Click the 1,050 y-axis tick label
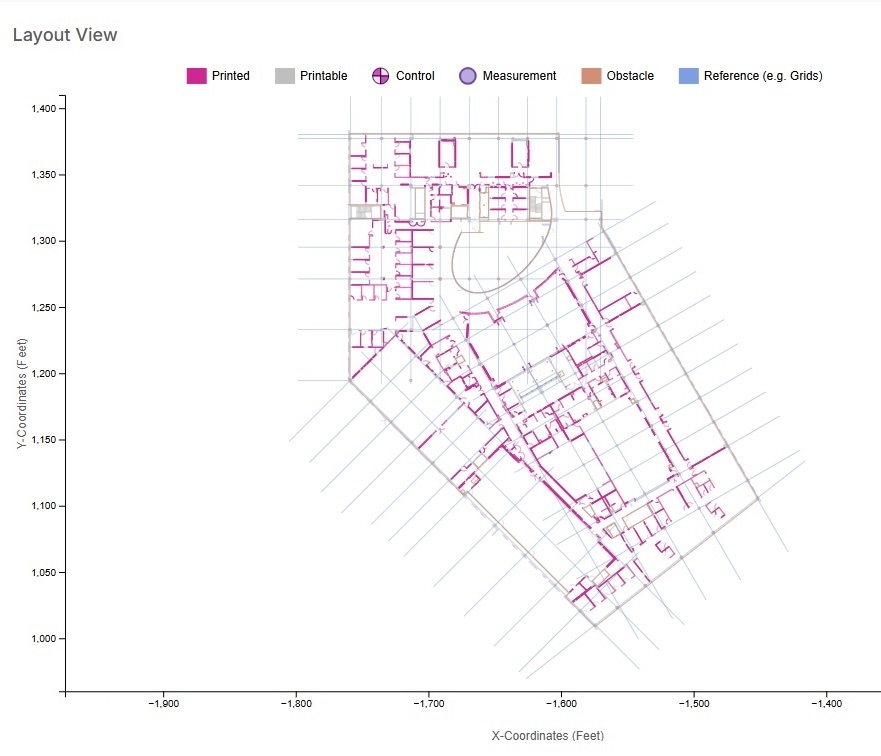The image size is (881, 756). click(x=44, y=572)
